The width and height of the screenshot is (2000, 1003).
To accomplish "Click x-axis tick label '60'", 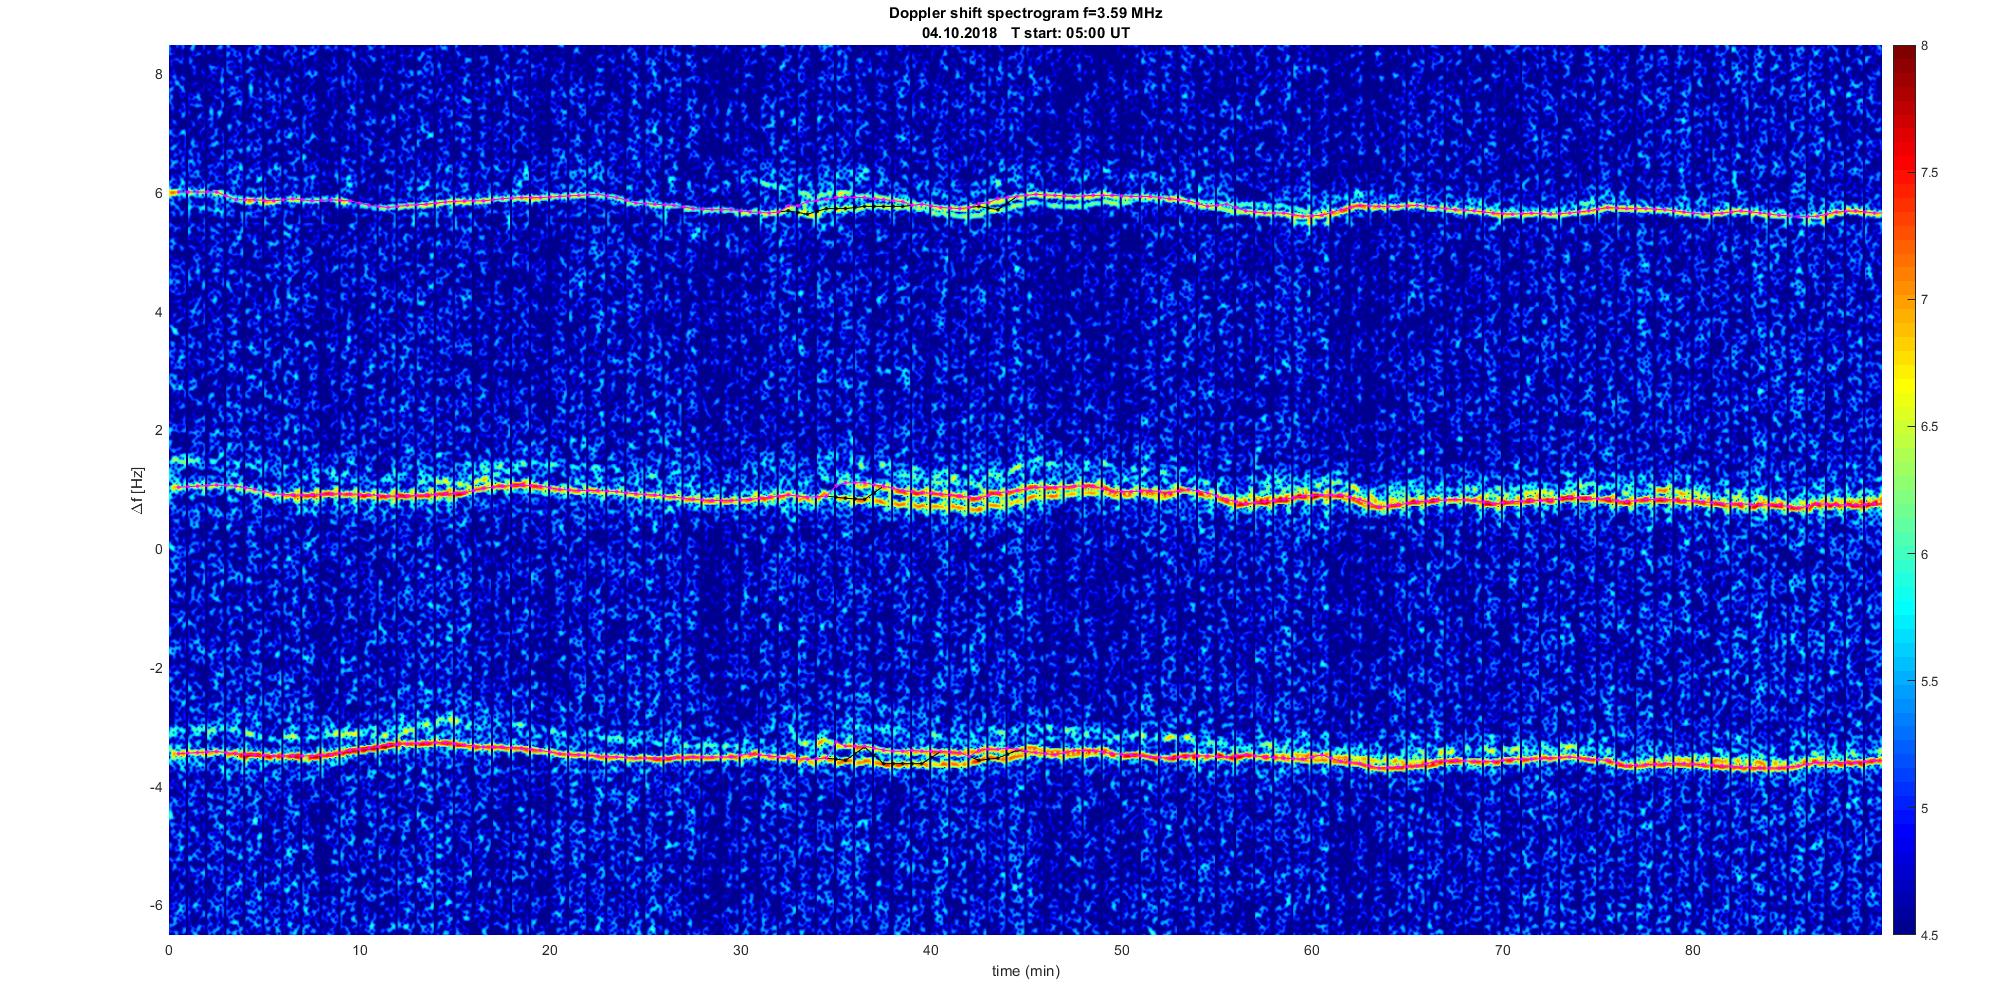I will (1311, 950).
